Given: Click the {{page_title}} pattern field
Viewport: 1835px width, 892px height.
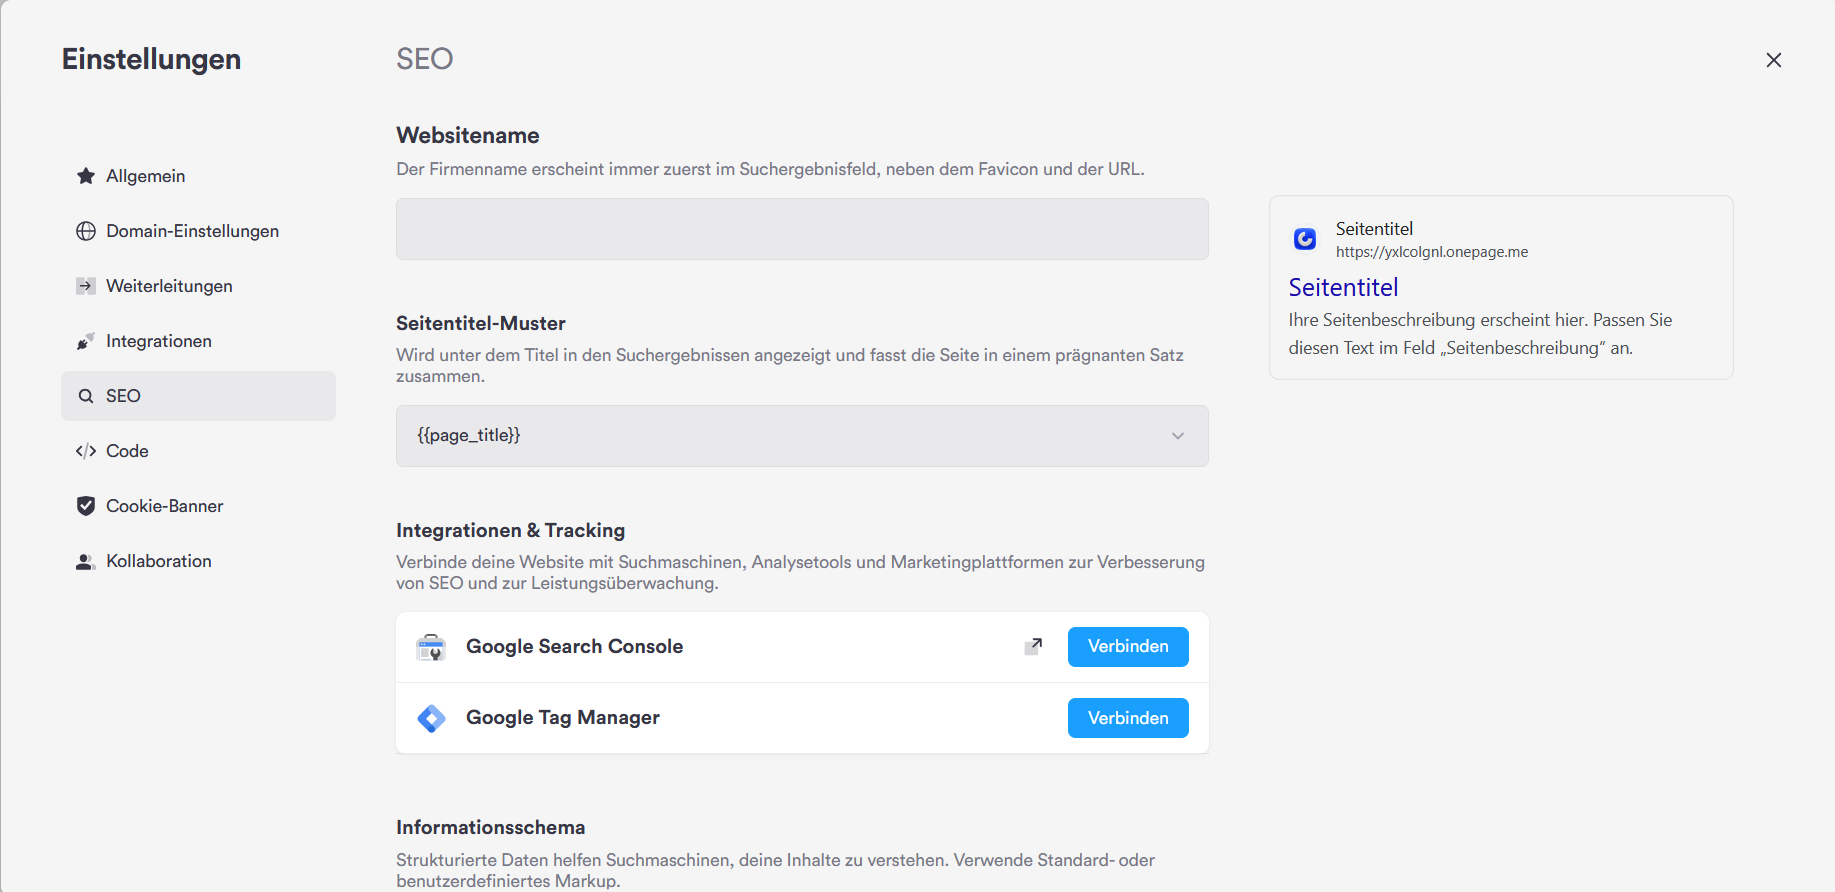Looking at the screenshot, I should click(x=802, y=436).
